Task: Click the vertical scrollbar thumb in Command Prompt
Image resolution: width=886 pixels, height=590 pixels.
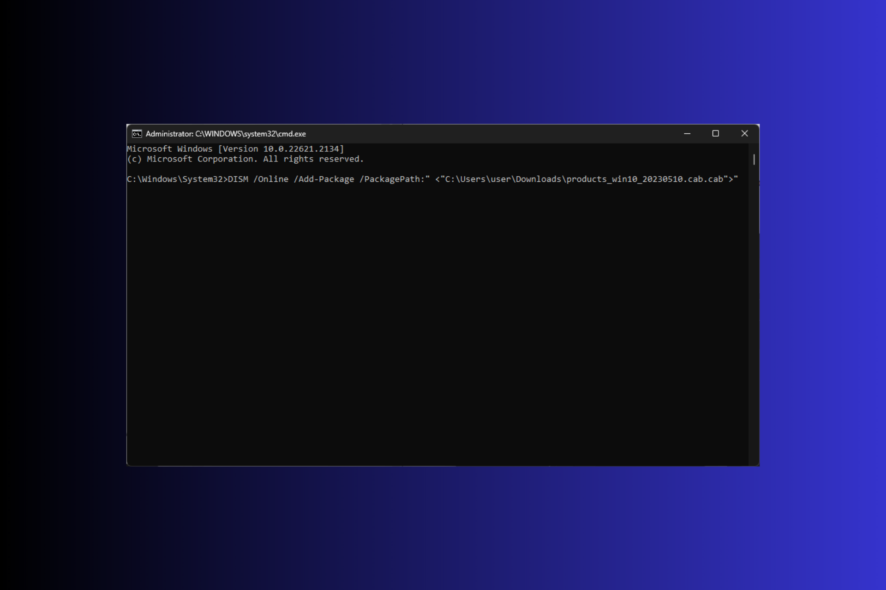Action: tap(754, 160)
